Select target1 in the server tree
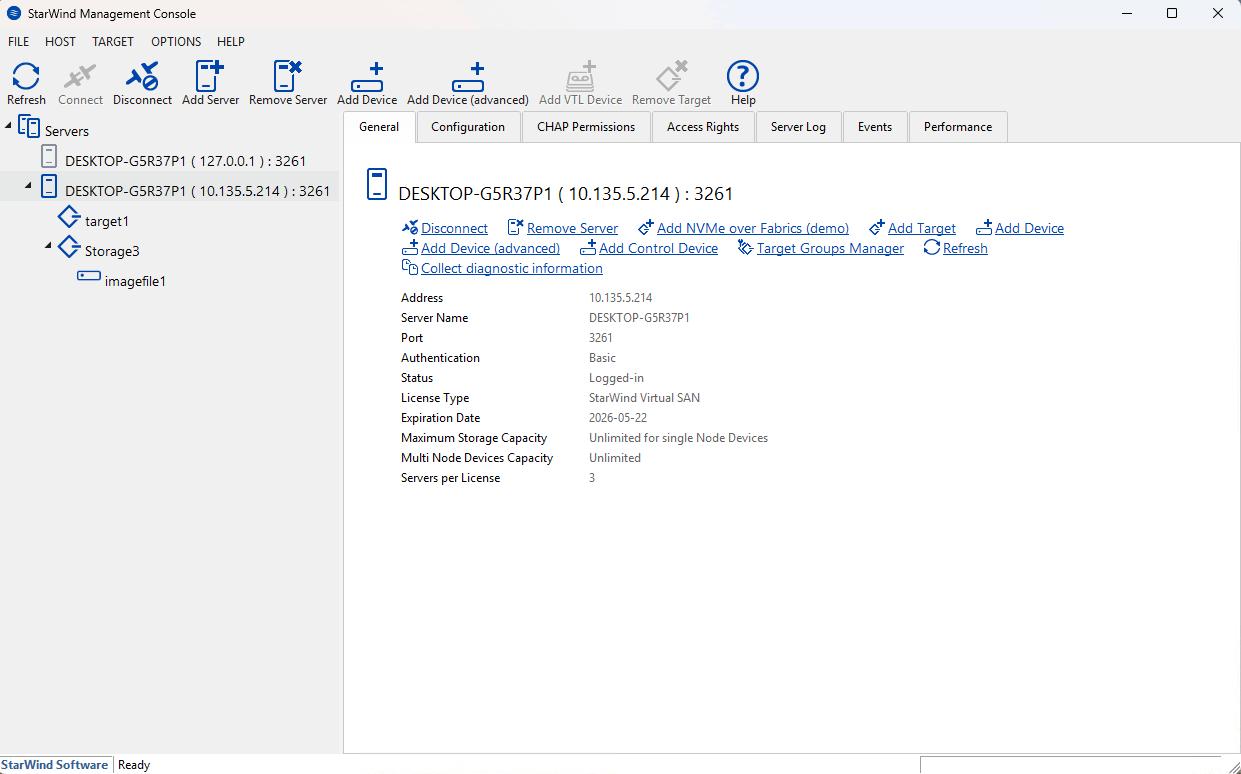1241x774 pixels. tap(107, 221)
